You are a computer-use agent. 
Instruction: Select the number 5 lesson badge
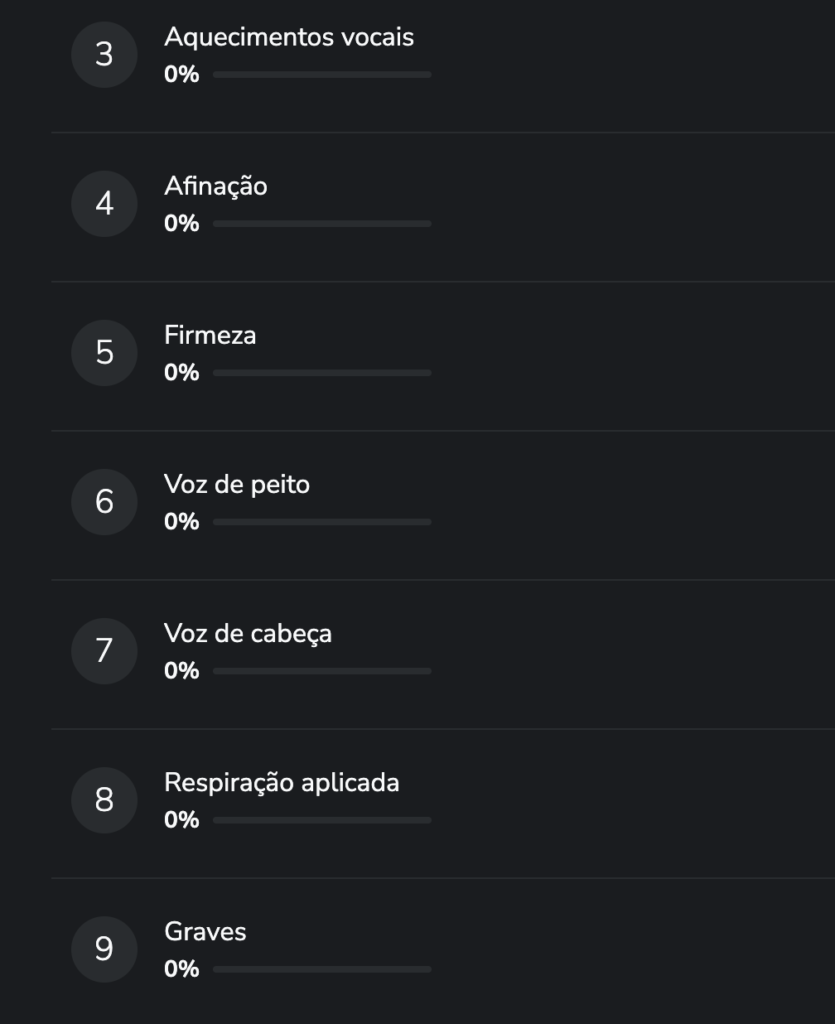coord(104,353)
